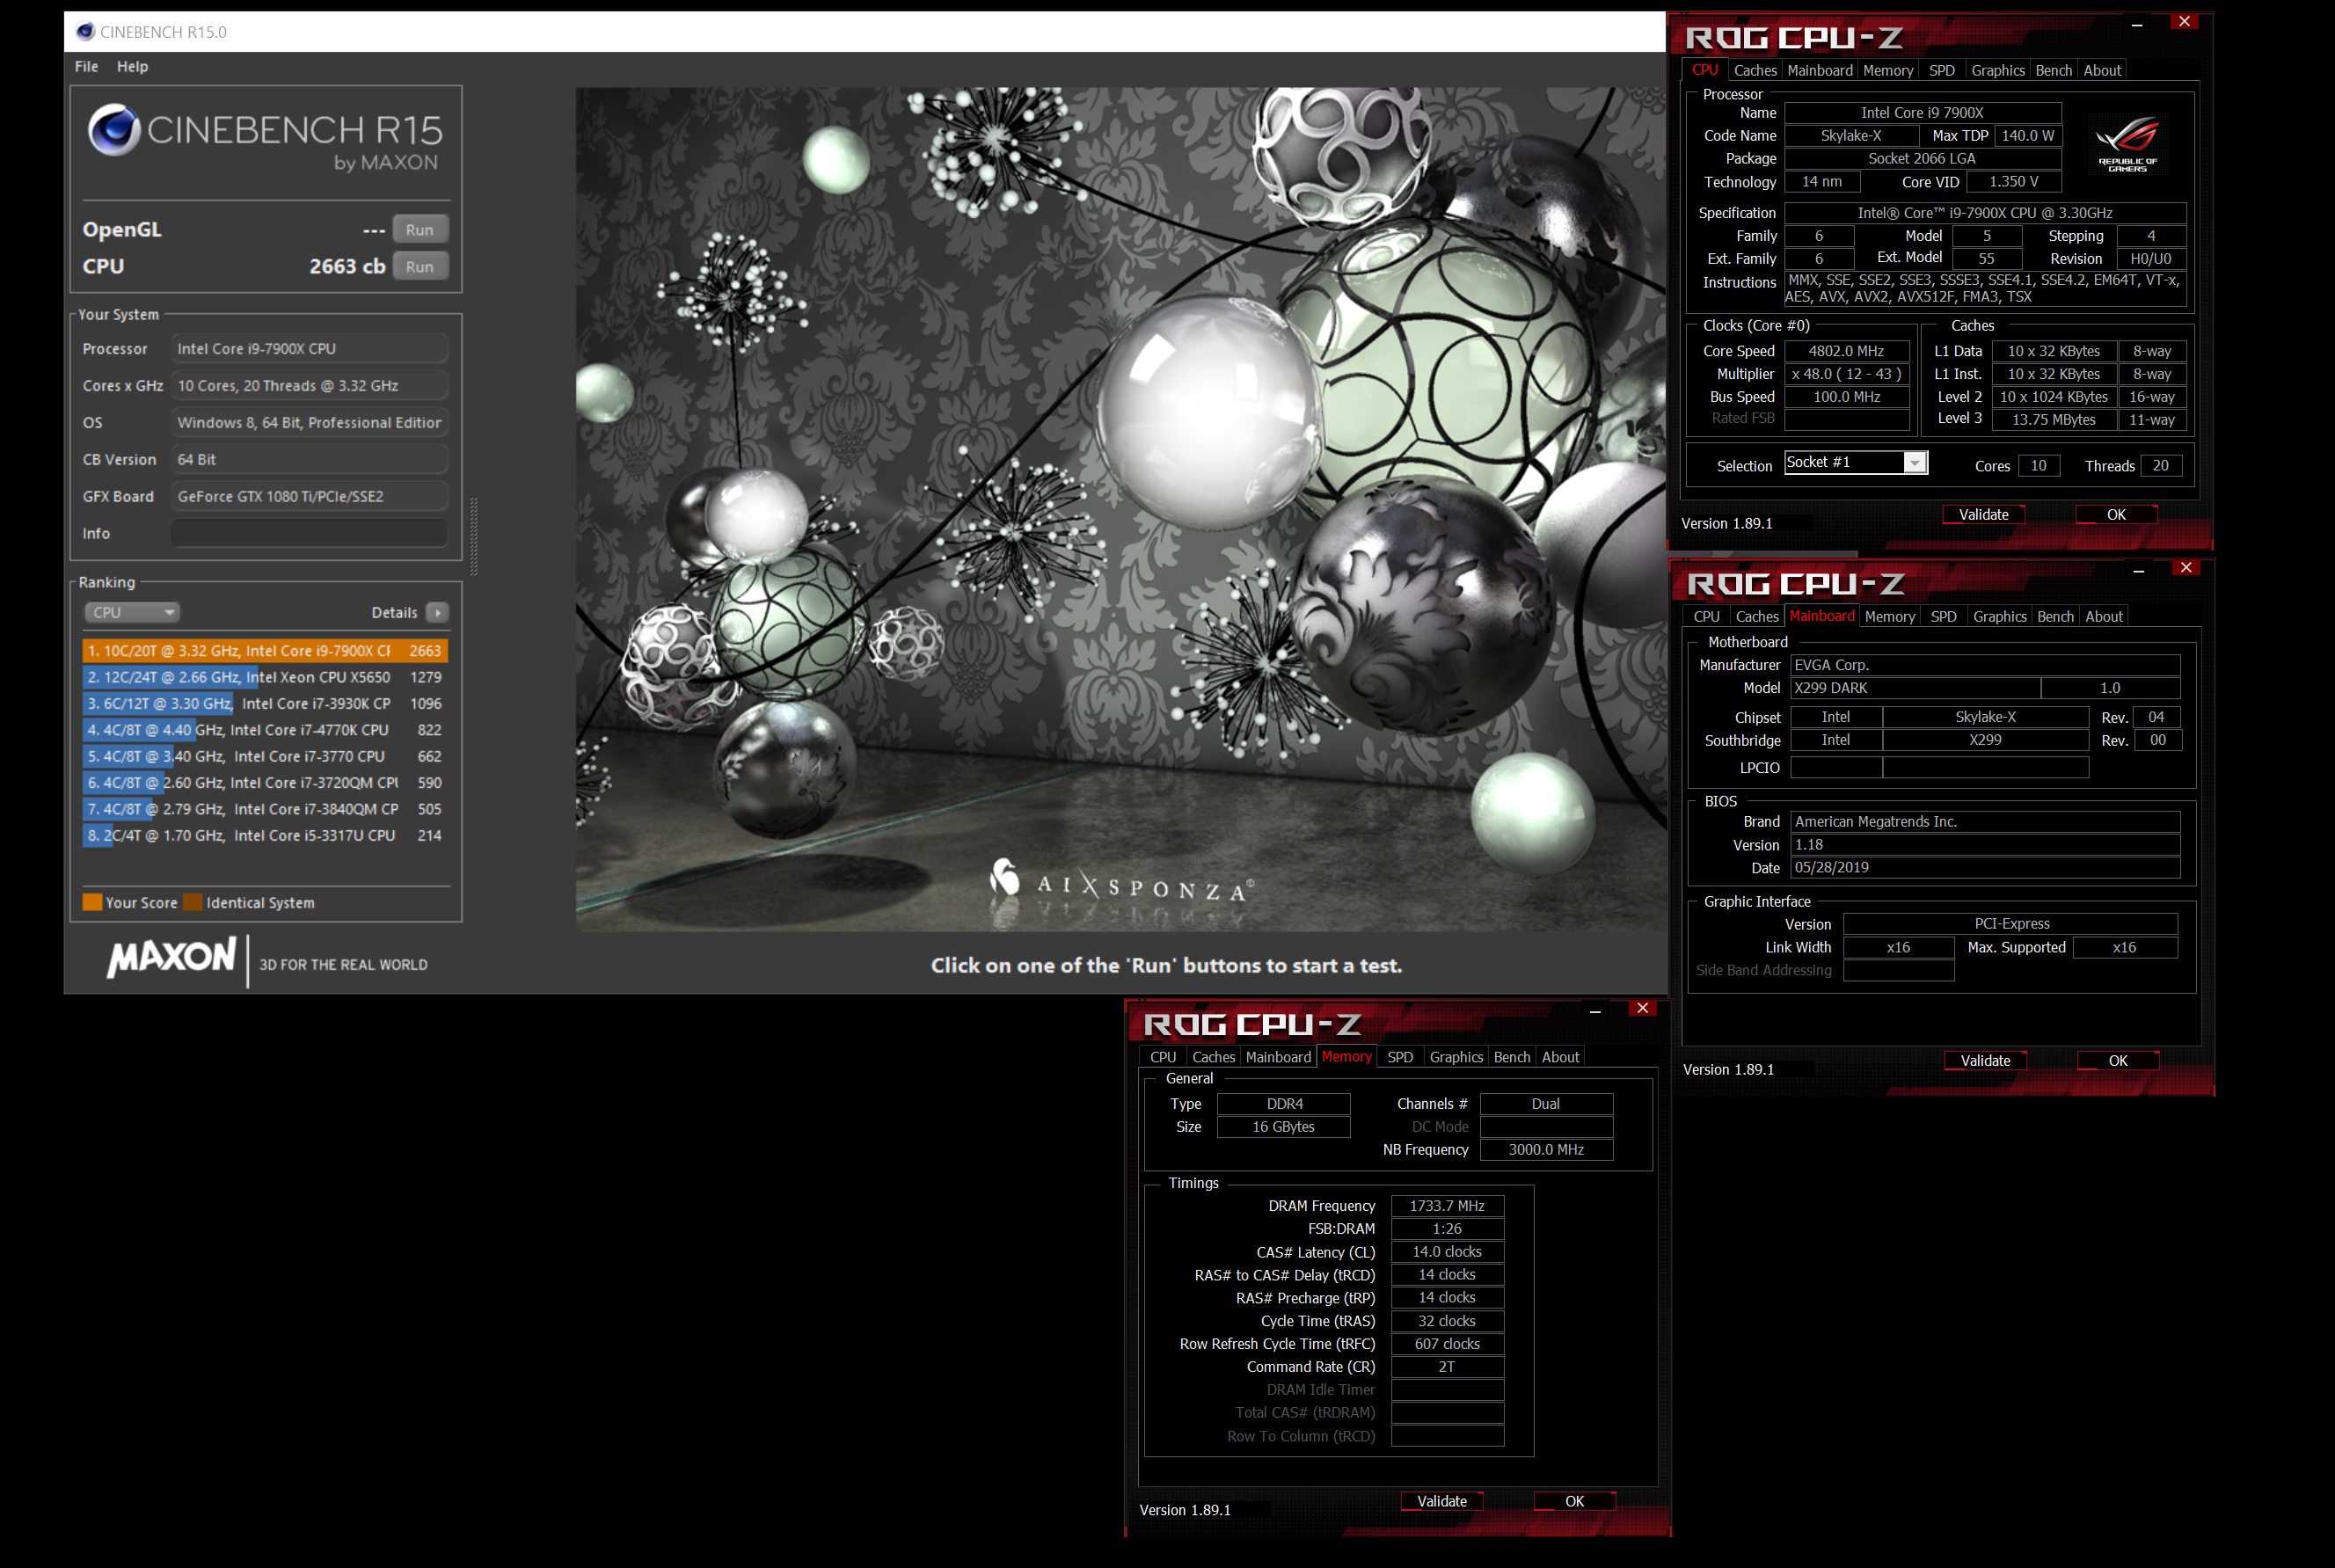2335x1568 pixels.
Task: Click the 4802.0 MHz Core Speed value
Action: coord(1846,351)
